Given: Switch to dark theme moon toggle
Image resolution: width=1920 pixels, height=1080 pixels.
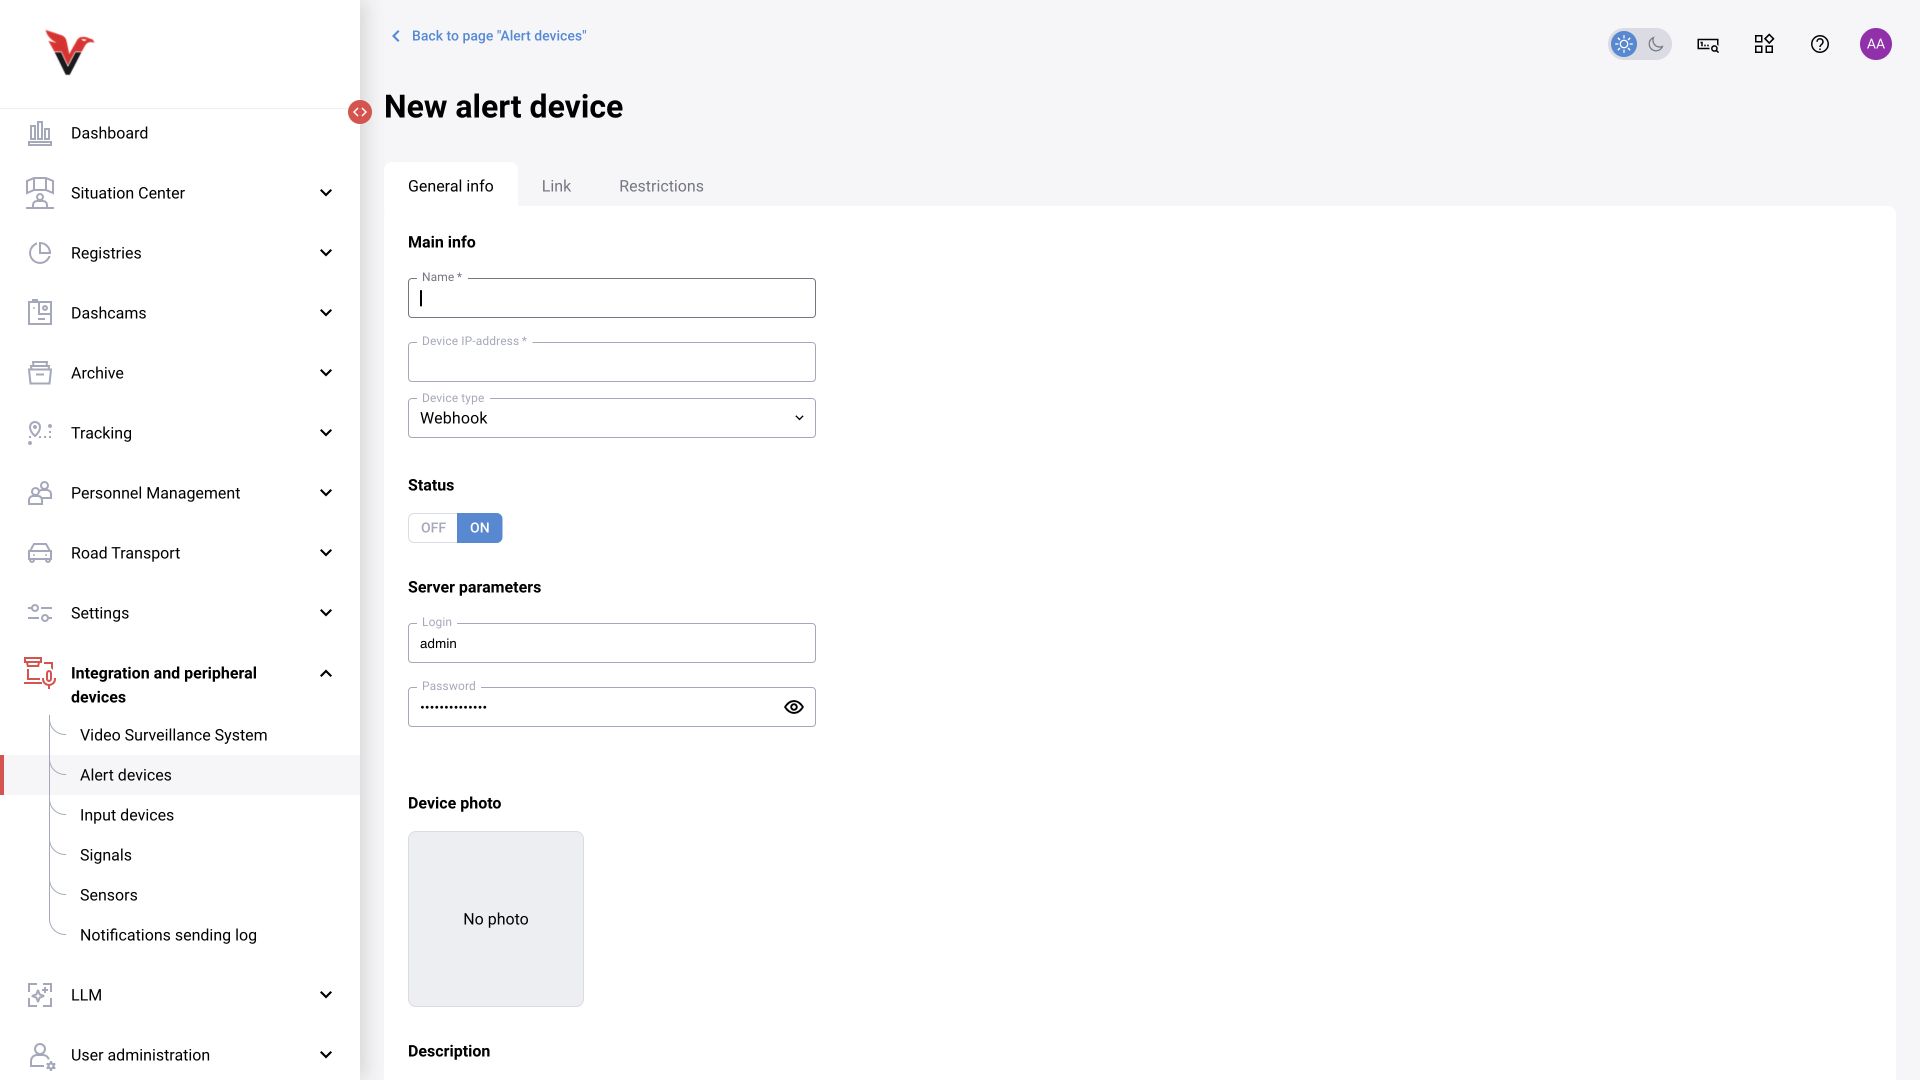Looking at the screenshot, I should [x=1656, y=44].
